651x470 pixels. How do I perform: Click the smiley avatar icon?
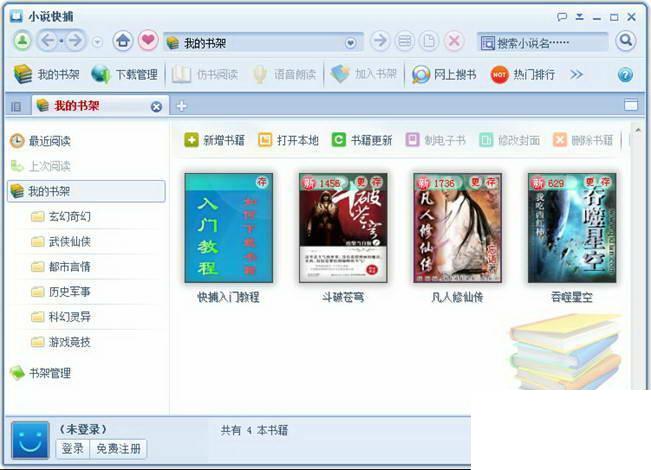click(x=30, y=440)
